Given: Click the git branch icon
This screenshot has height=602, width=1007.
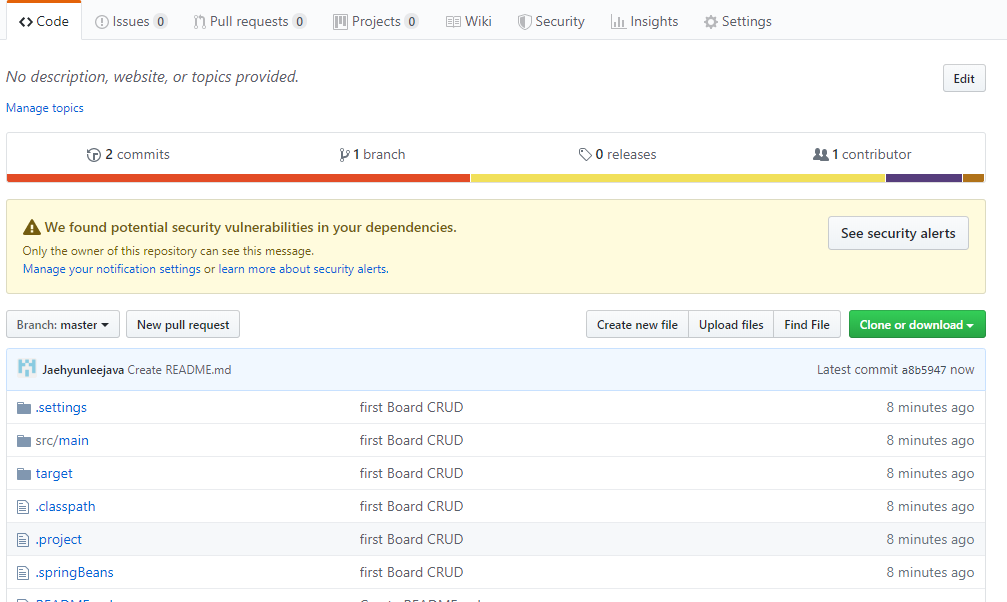Looking at the screenshot, I should 344,155.
